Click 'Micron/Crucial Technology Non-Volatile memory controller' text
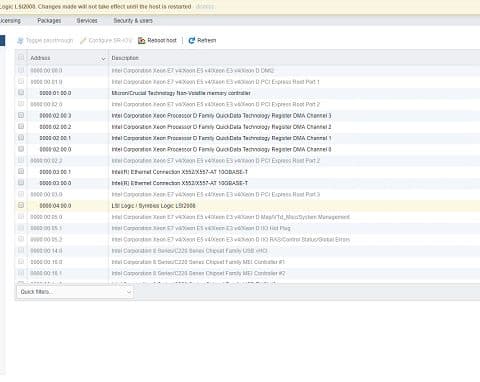Viewport: 480px width, 382px height. tap(181, 93)
